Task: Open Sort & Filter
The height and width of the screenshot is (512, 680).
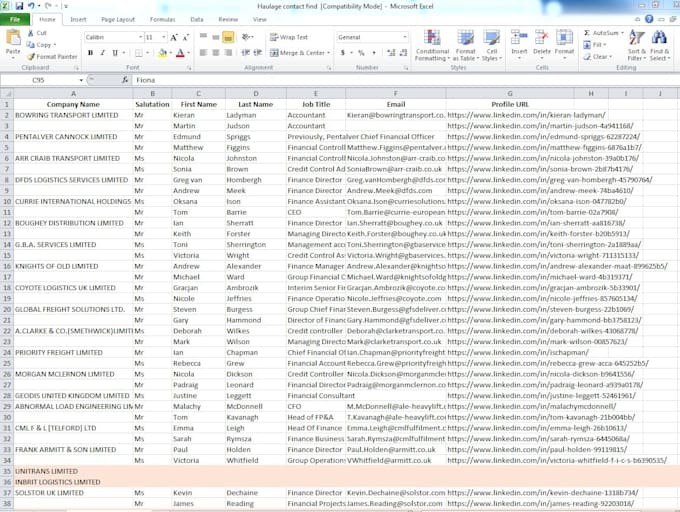Action: [x=637, y=46]
